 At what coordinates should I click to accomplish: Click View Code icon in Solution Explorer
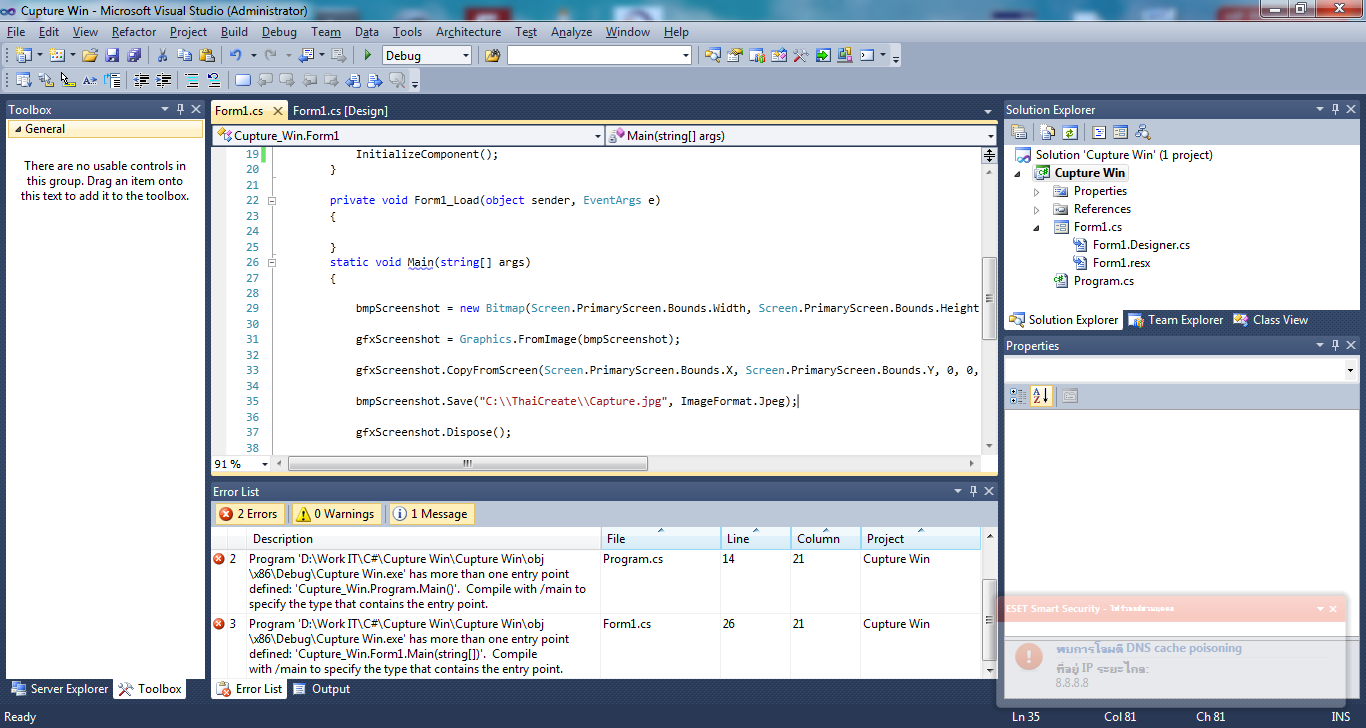1098,132
